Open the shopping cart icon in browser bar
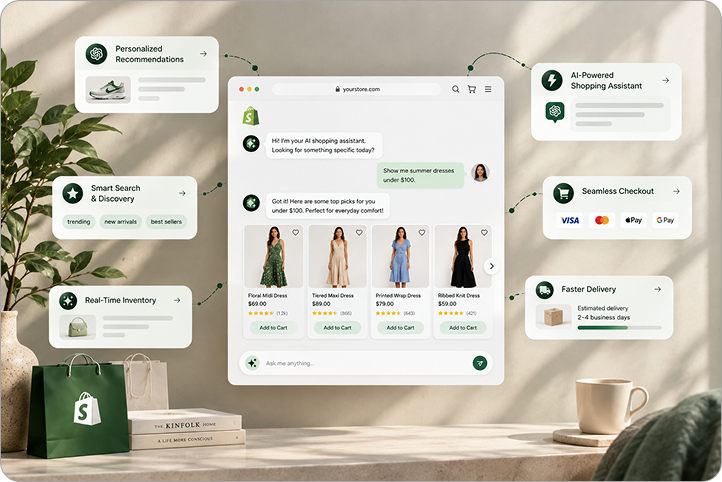Image resolution: width=722 pixels, height=482 pixels. 472,89
